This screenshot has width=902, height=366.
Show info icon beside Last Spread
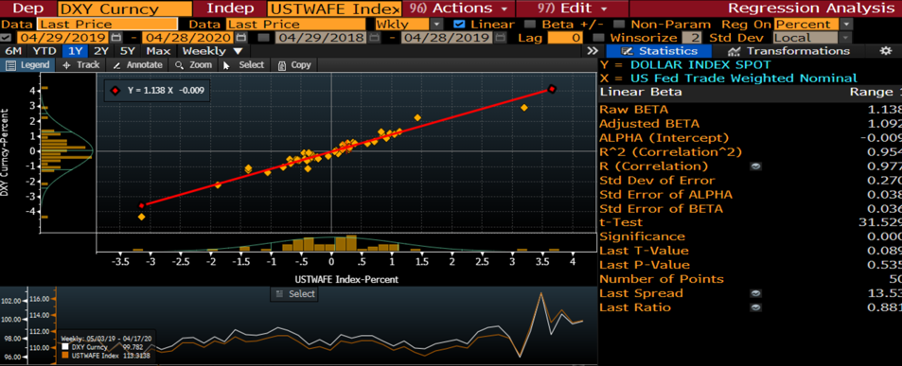pyautogui.click(x=756, y=293)
